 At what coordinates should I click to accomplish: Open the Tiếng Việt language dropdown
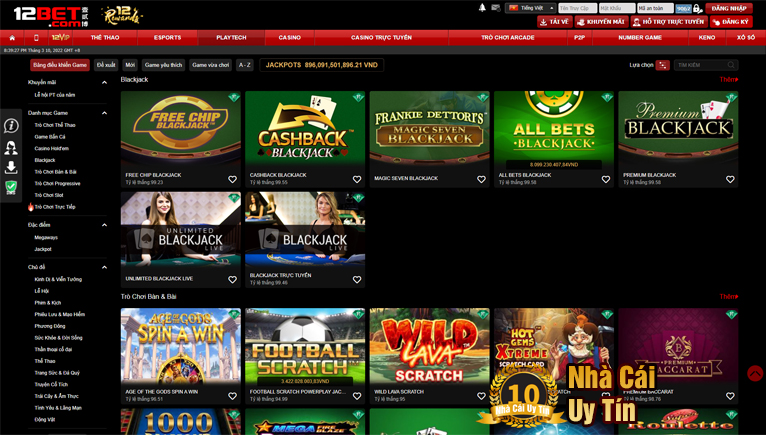(x=531, y=8)
